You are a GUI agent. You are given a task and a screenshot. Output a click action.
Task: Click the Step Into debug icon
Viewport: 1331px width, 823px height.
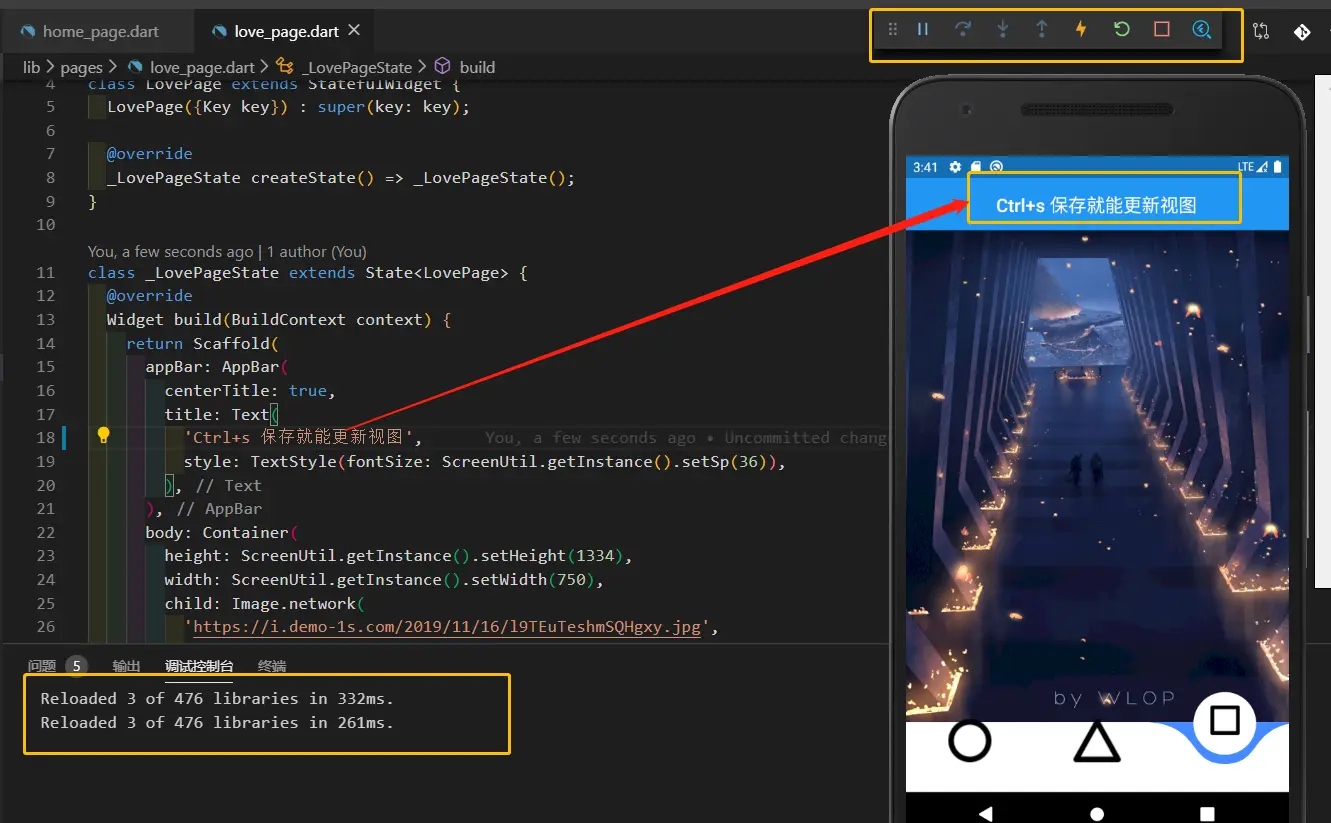(1002, 30)
